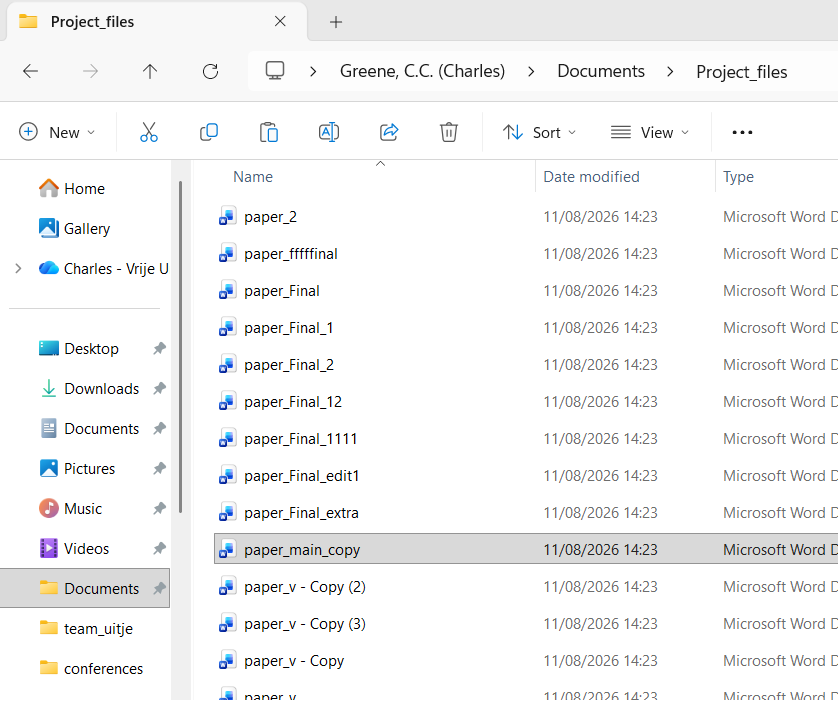
Task: Open the See more ellipsis menu
Action: pyautogui.click(x=742, y=132)
